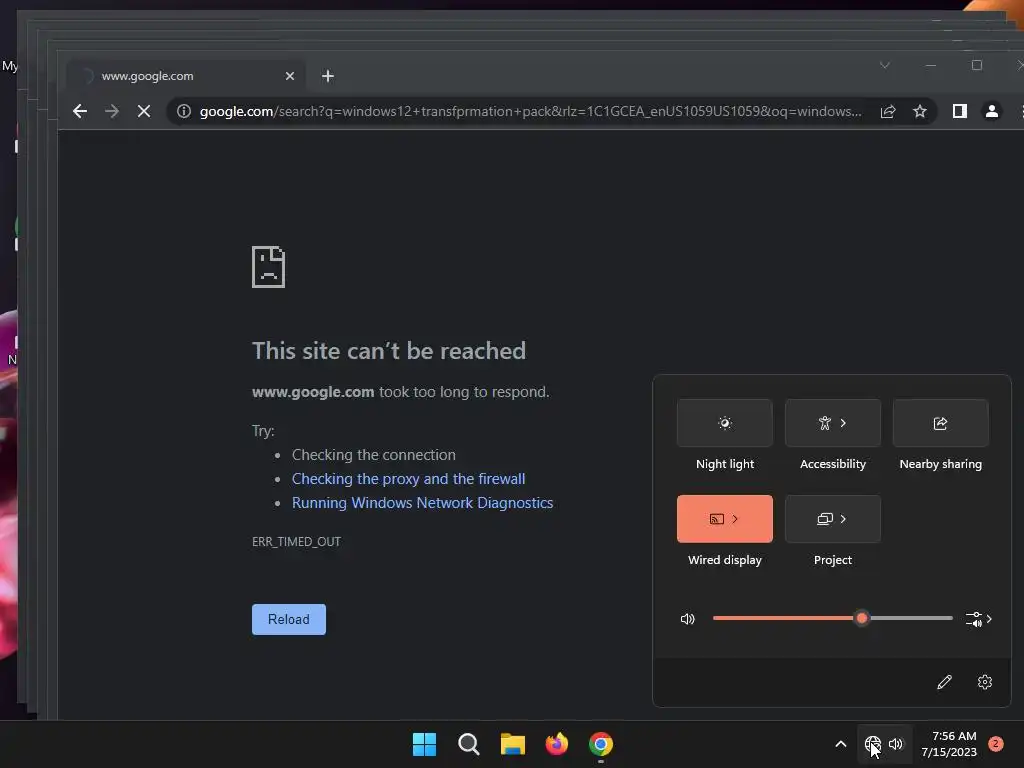
Task: Go back using Chrome's back arrow
Action: (x=80, y=111)
